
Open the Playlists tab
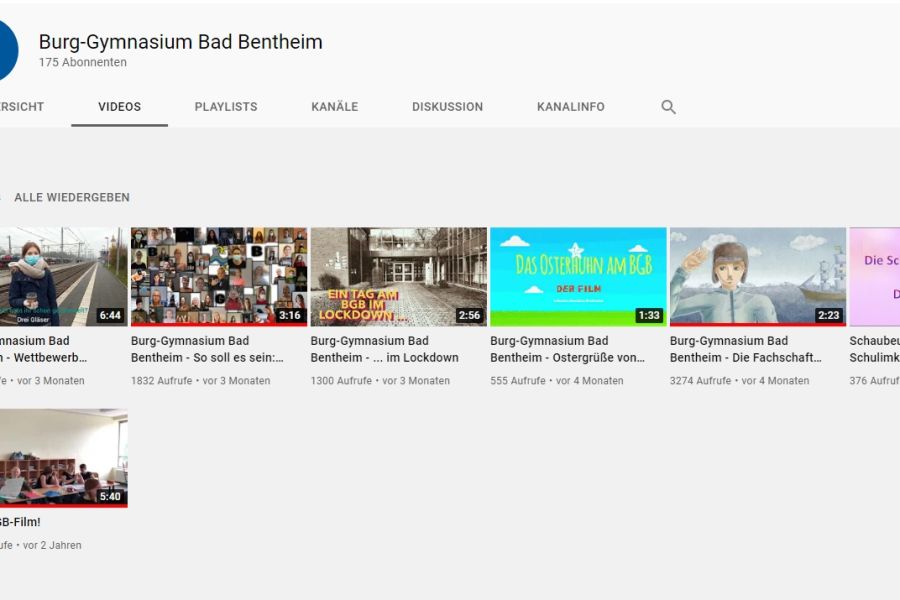tap(226, 107)
